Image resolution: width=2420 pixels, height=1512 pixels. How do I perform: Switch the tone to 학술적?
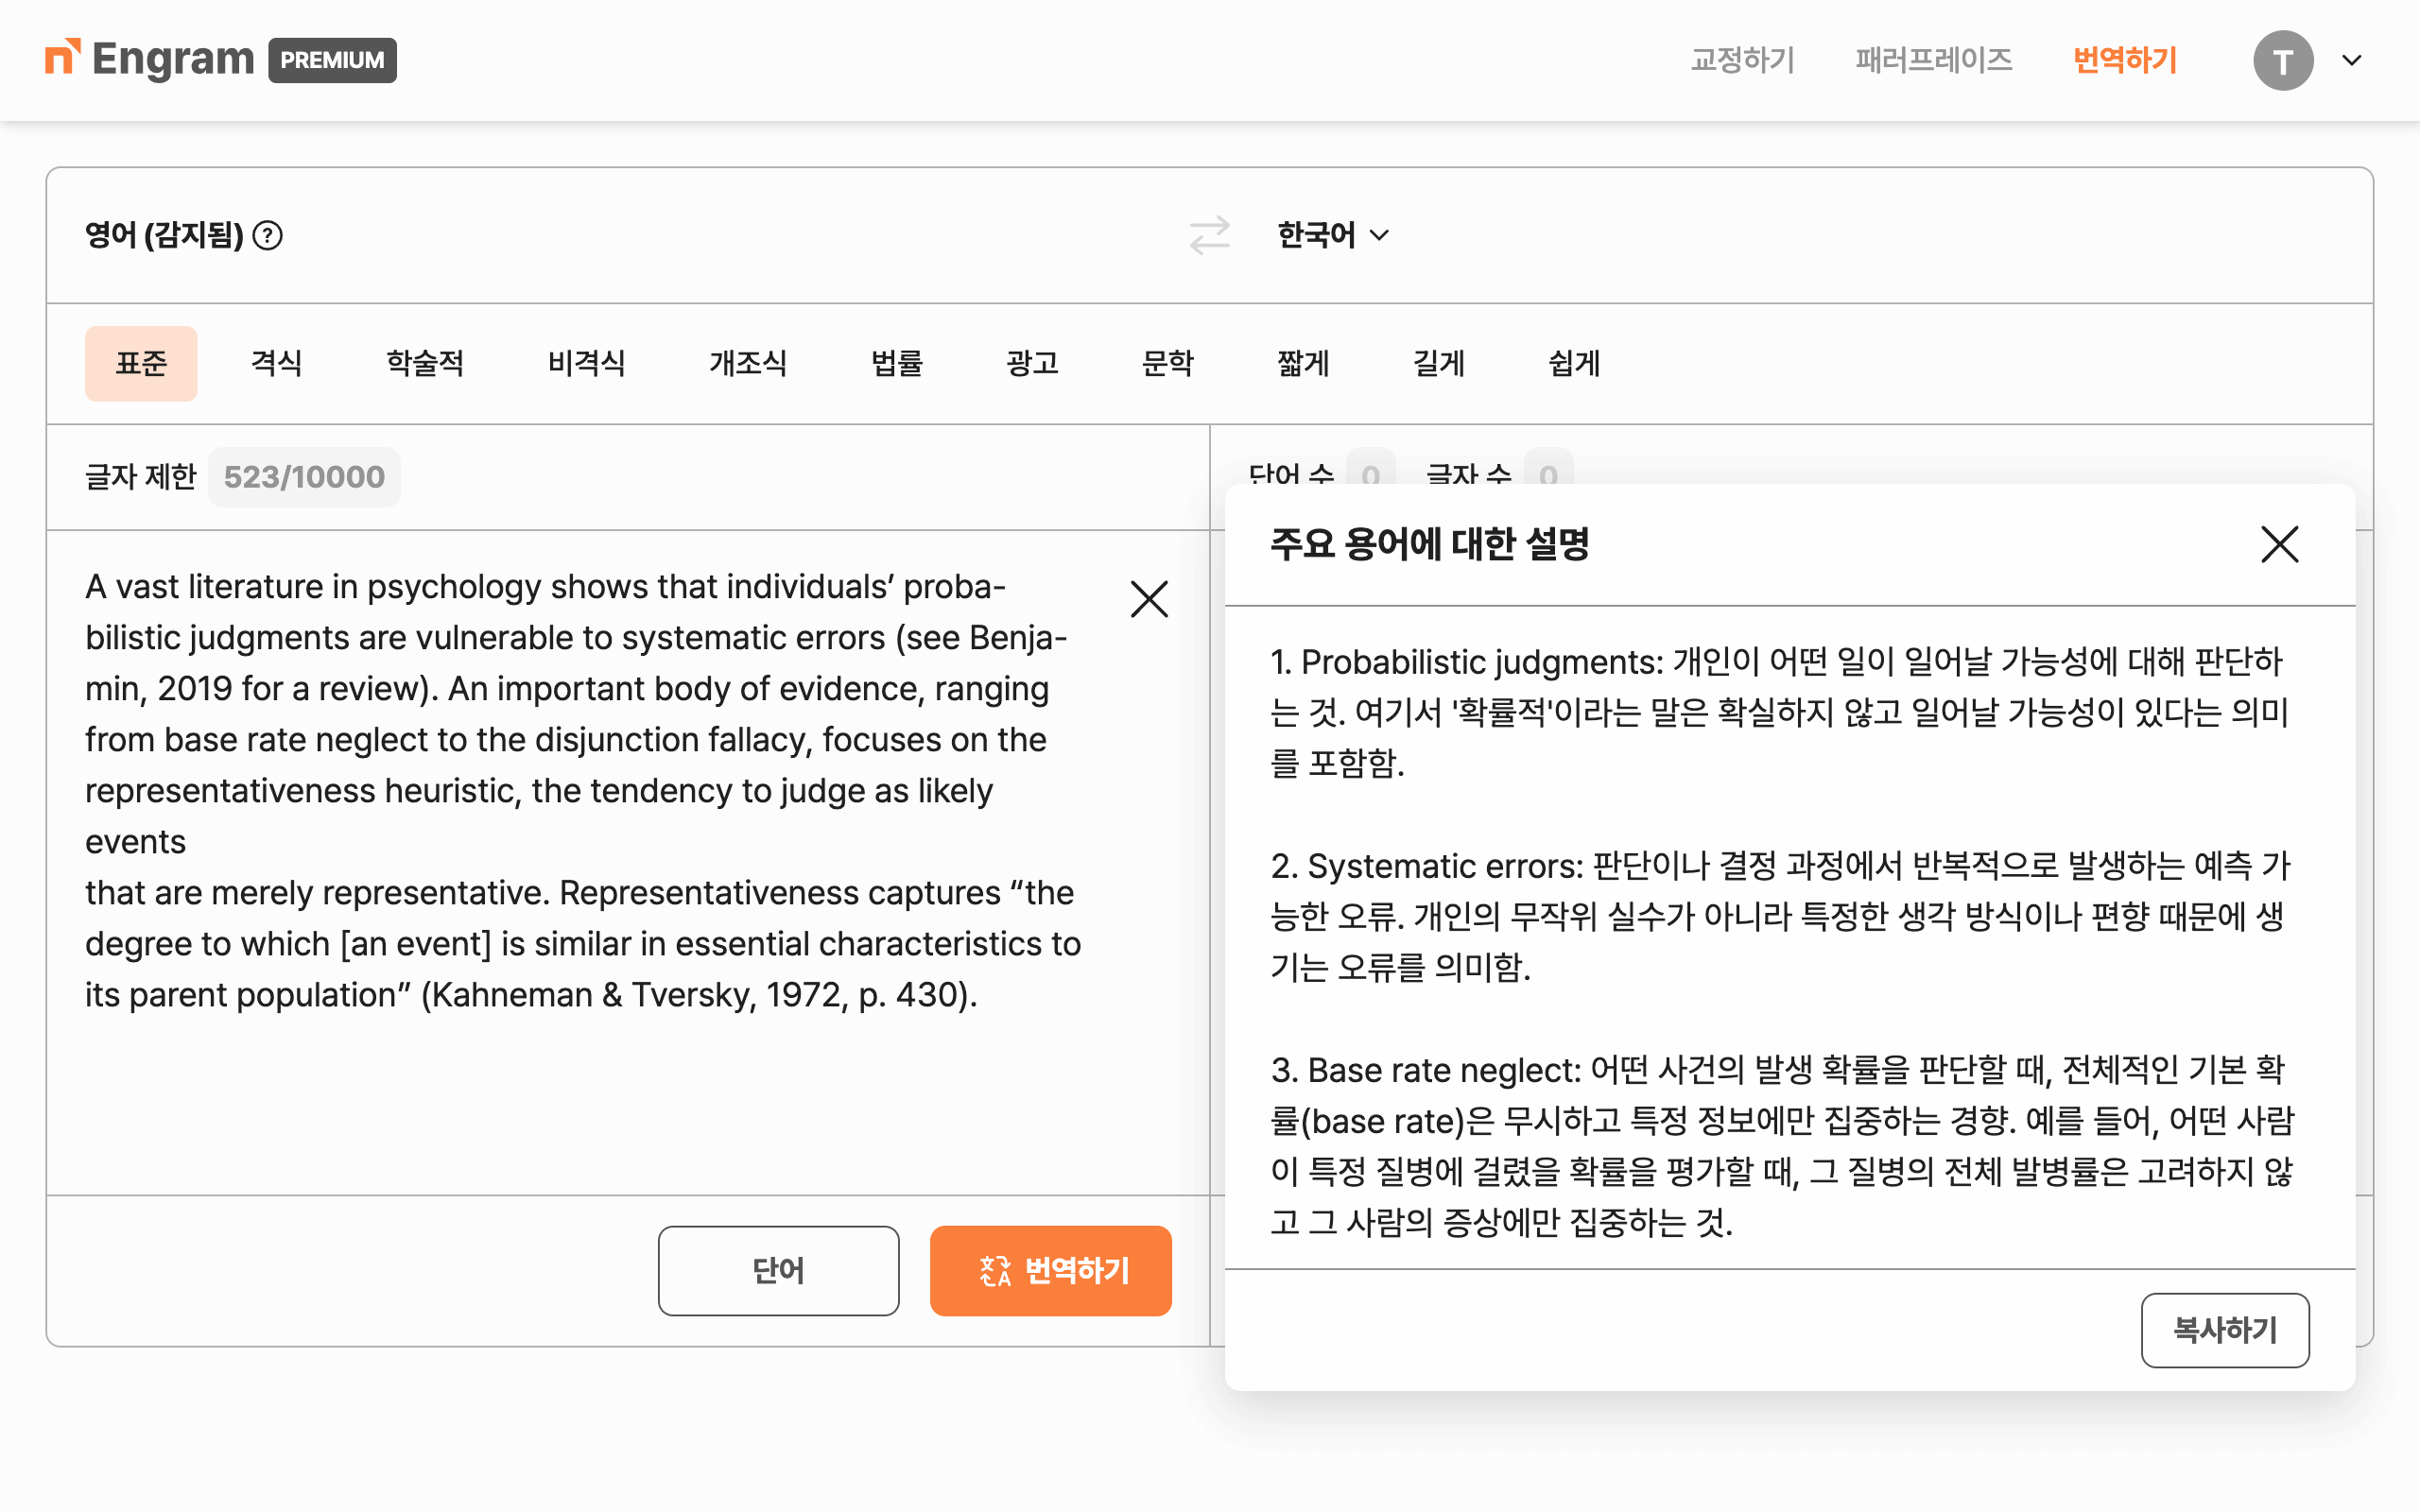[425, 363]
